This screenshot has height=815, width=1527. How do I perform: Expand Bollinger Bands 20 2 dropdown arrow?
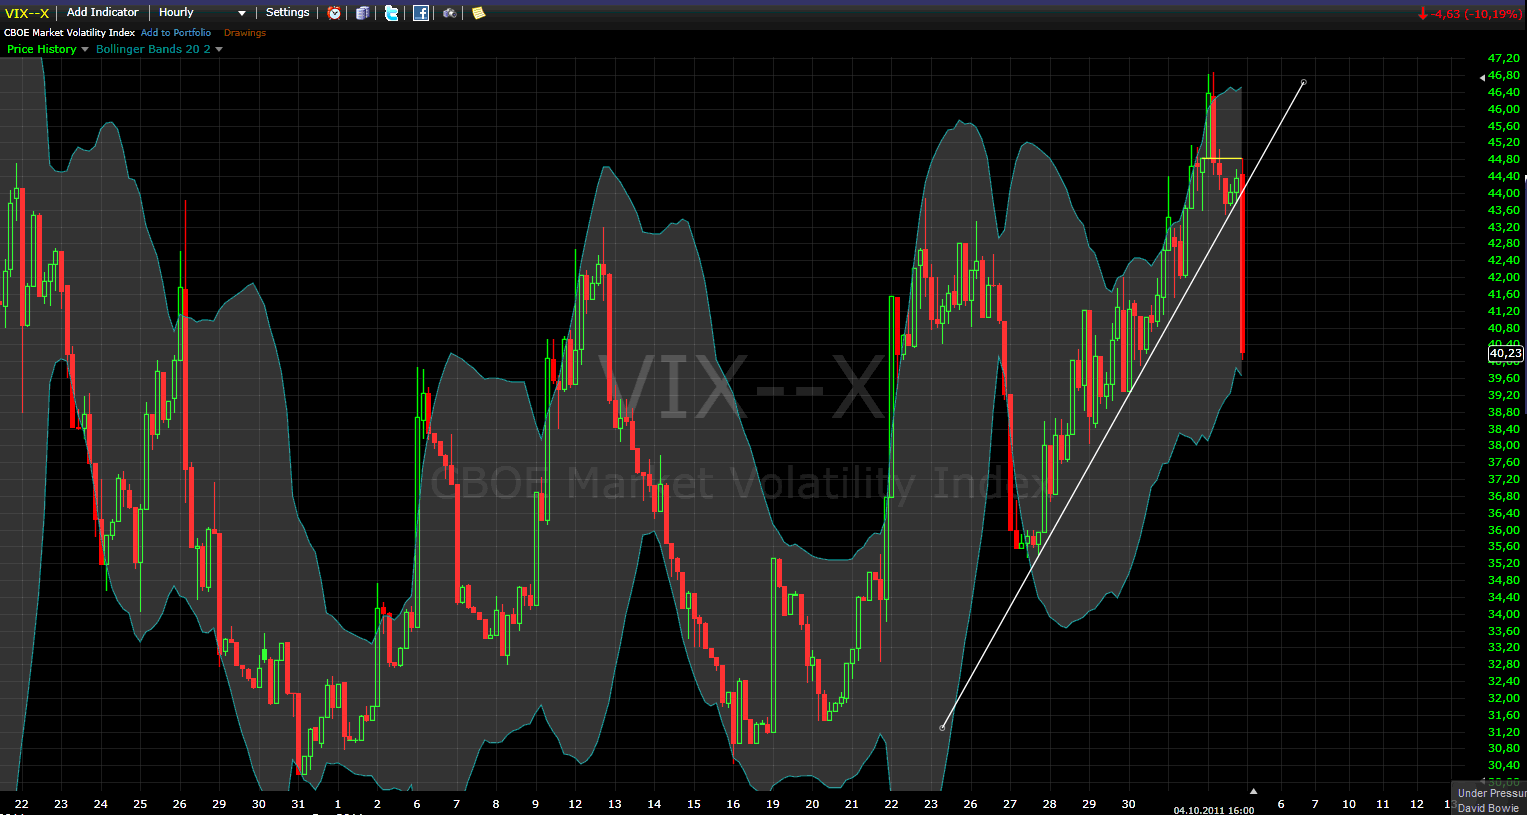(219, 50)
